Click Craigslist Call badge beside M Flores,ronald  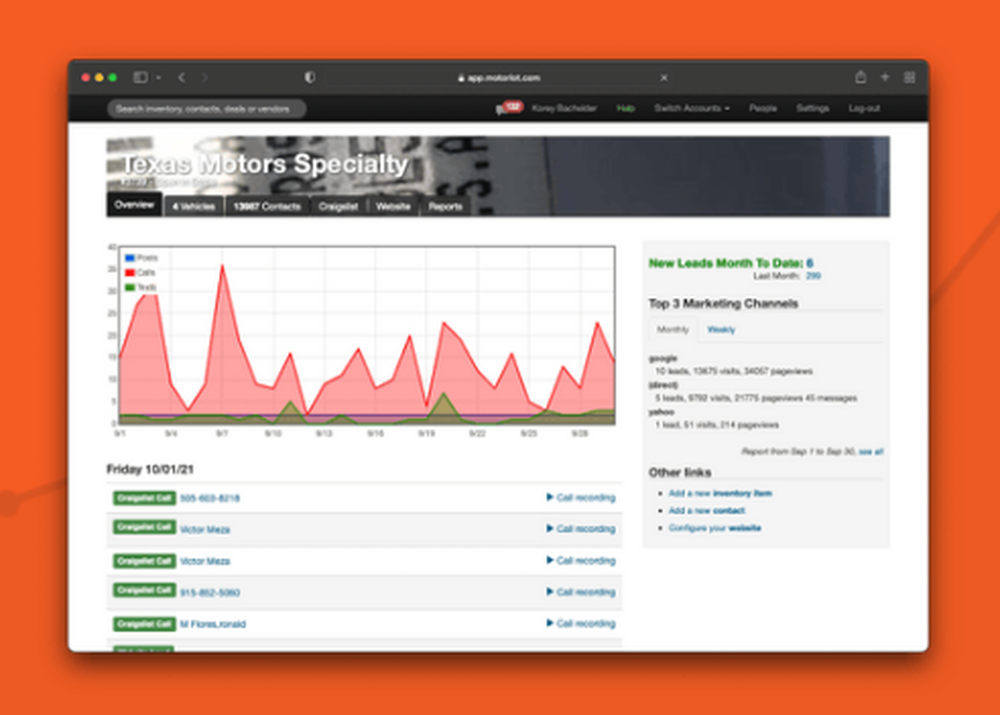point(144,624)
